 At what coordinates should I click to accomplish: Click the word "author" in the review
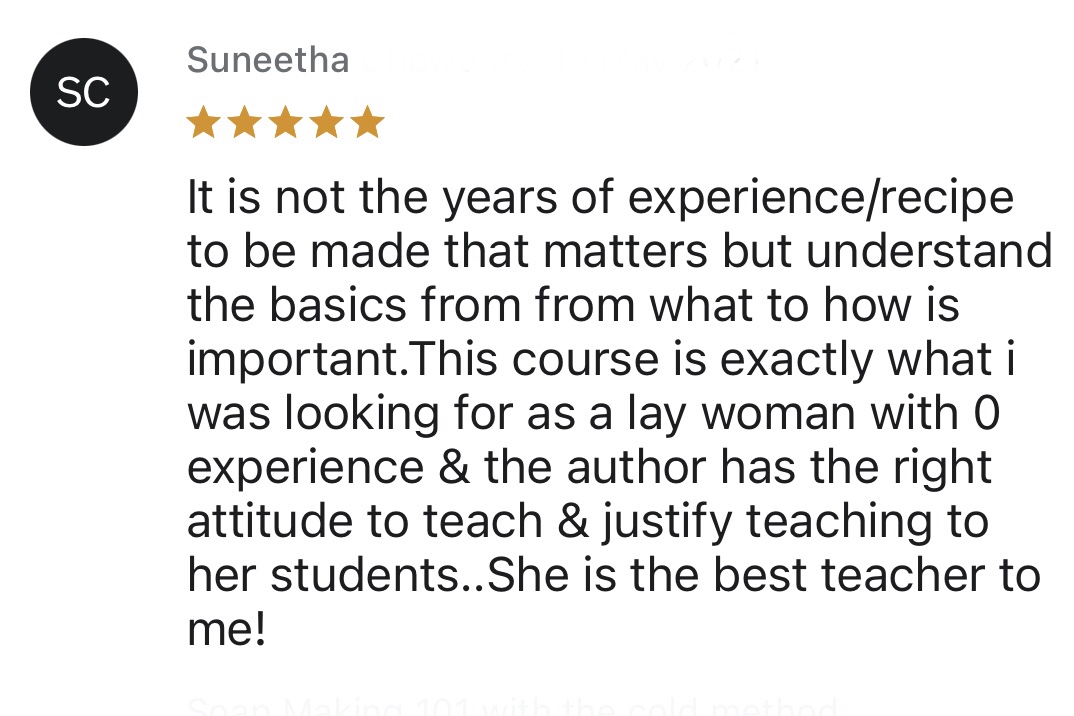click(x=636, y=468)
